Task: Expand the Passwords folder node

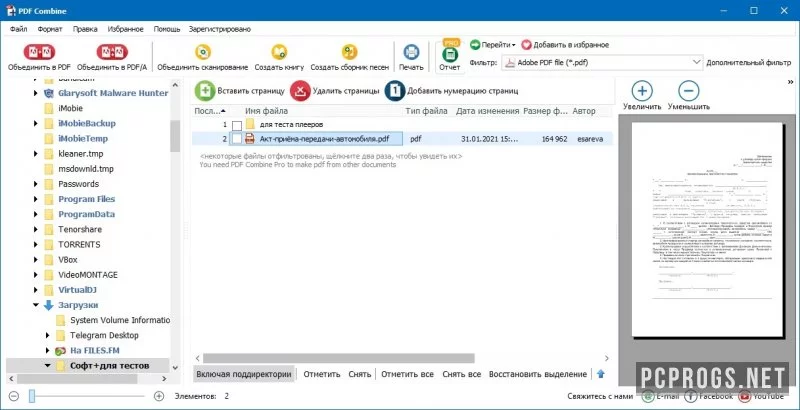Action: coord(35,184)
